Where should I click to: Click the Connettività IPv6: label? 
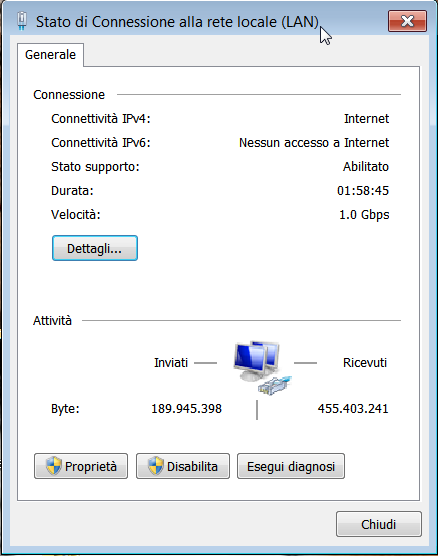pos(101,143)
